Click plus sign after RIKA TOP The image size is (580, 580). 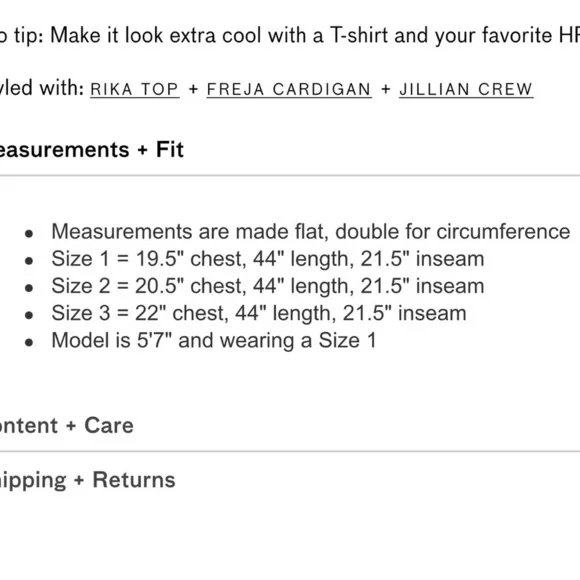click(193, 90)
